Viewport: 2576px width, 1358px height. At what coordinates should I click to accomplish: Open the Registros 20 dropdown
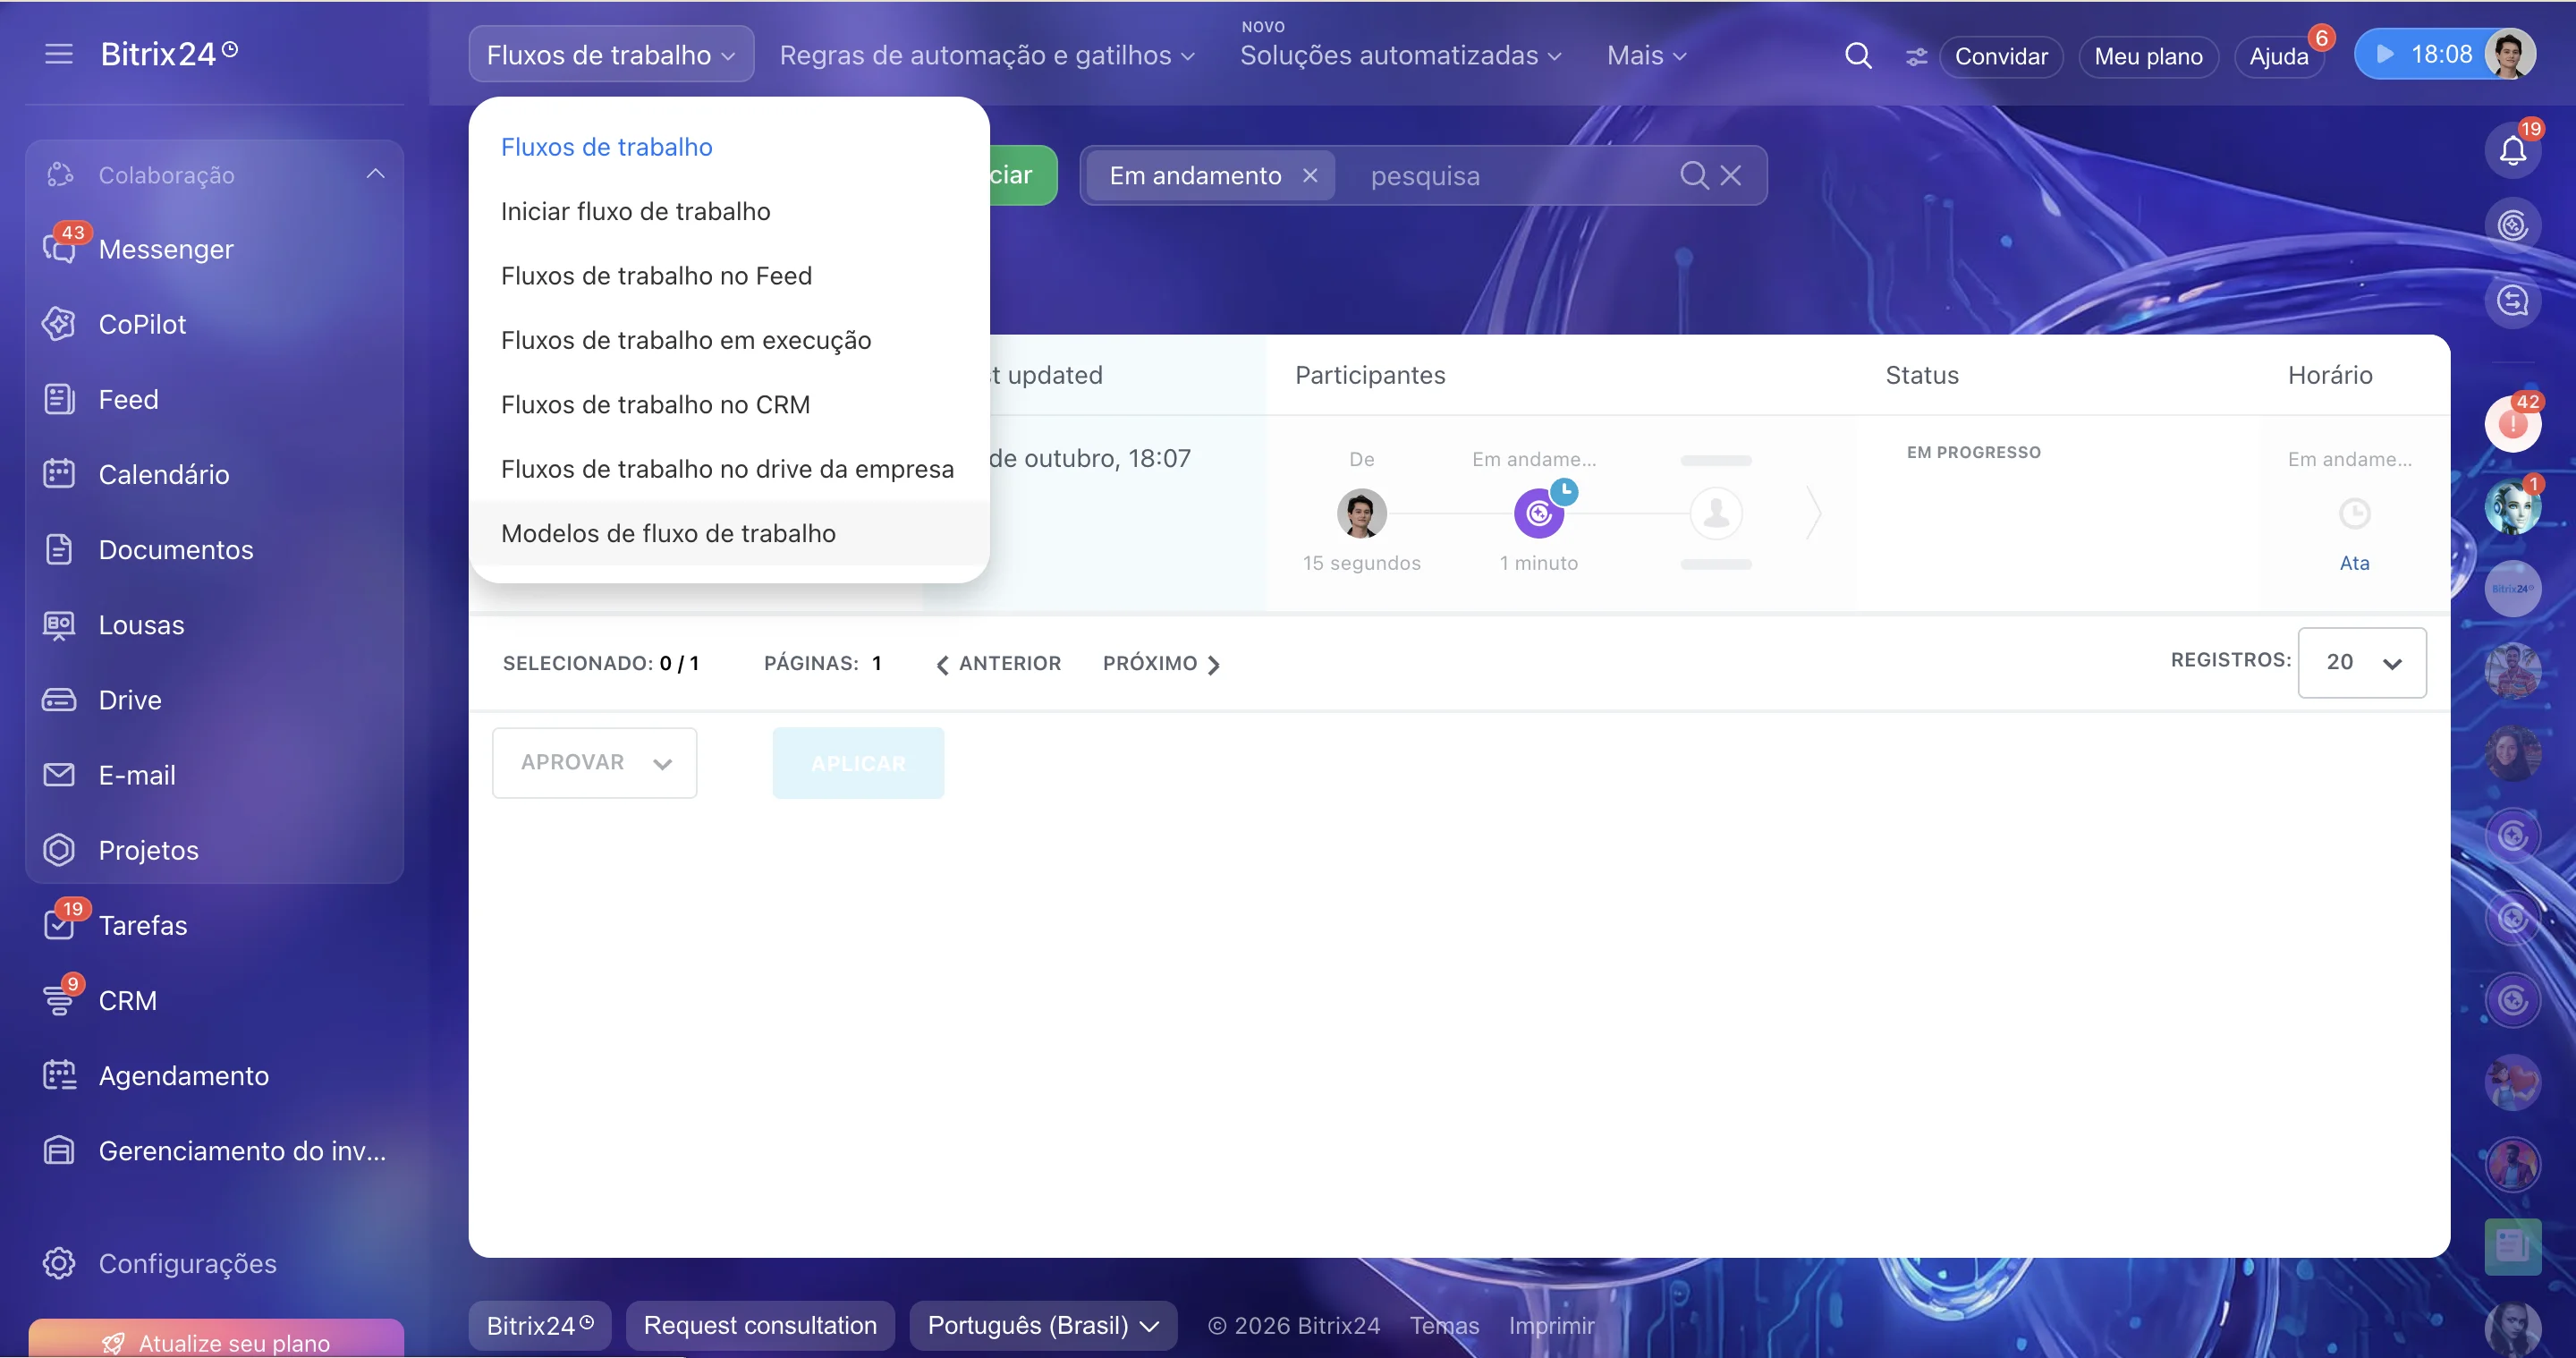click(2361, 662)
